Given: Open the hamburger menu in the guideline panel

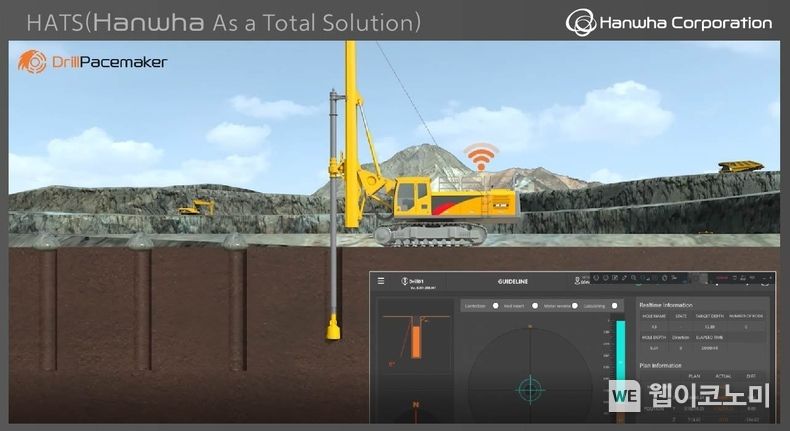Looking at the screenshot, I should pos(381,281).
